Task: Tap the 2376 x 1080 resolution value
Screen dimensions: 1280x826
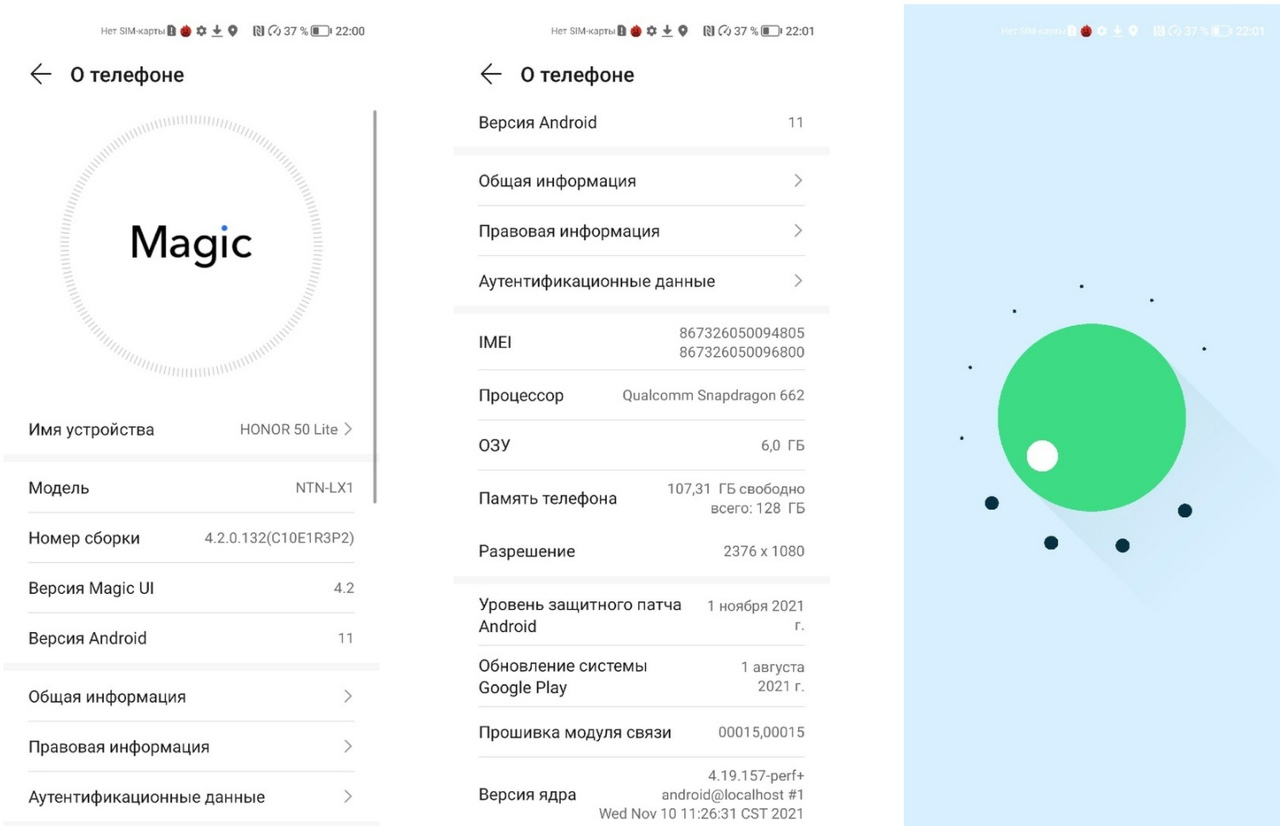Action: pos(764,551)
